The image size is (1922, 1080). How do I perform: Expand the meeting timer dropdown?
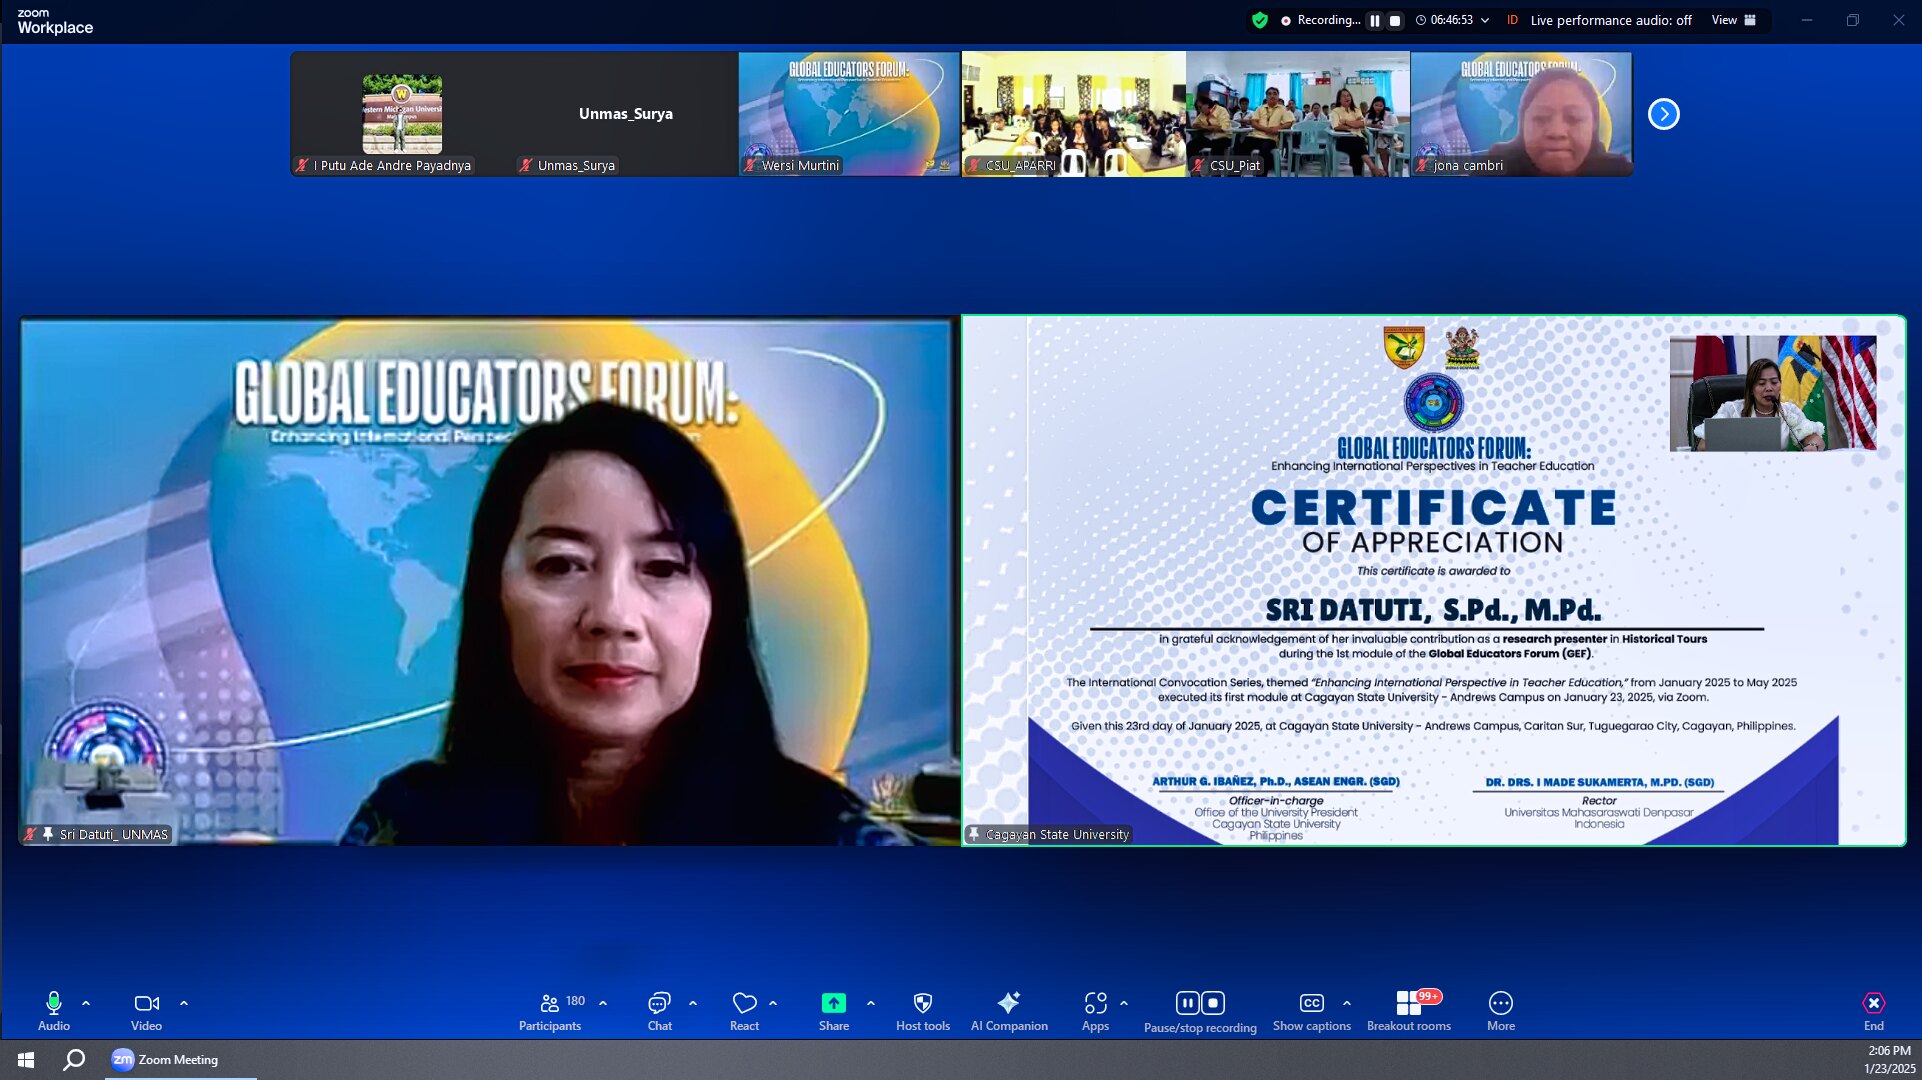1485,20
